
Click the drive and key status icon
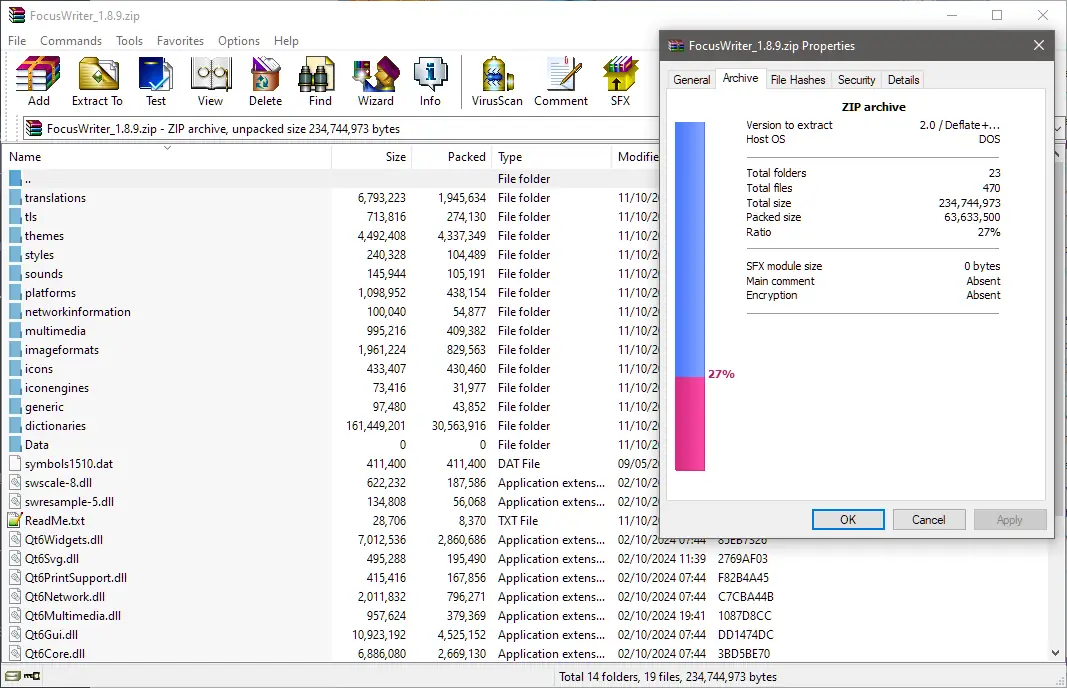tap(22, 676)
